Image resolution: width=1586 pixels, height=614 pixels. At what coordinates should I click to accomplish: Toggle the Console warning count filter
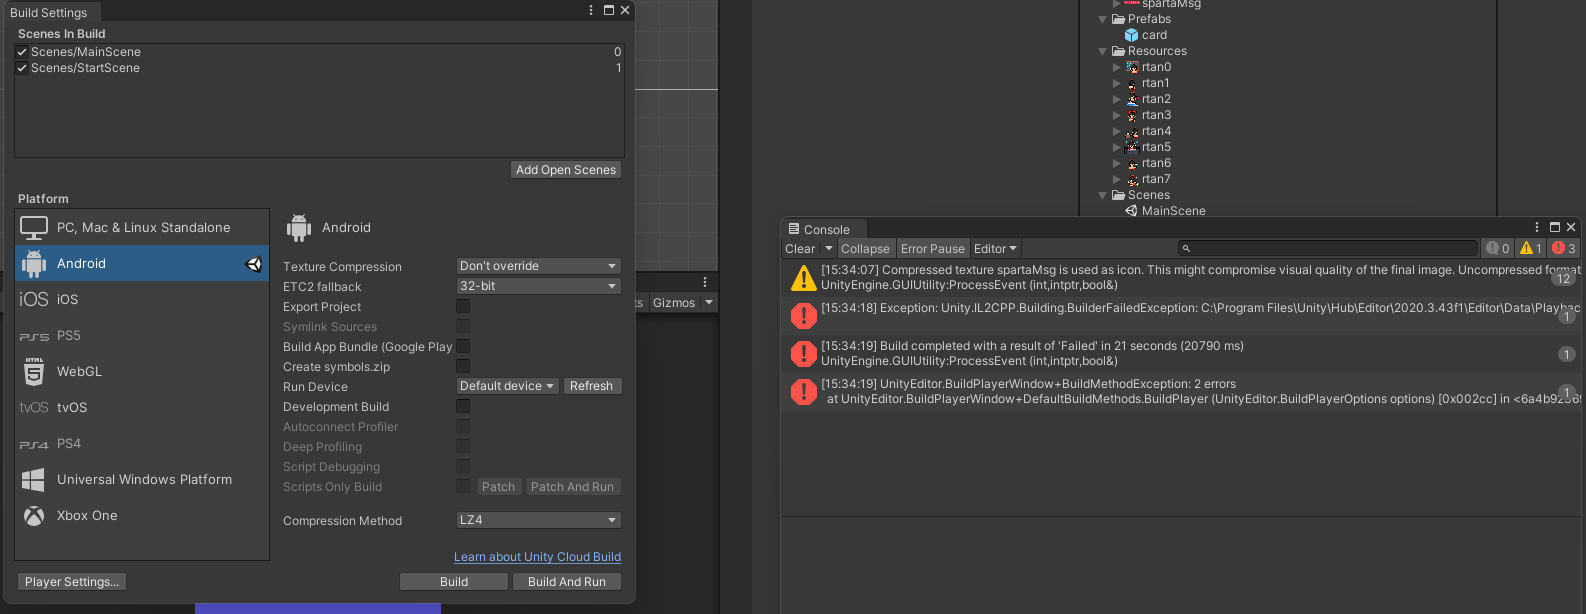pyautogui.click(x=1531, y=248)
